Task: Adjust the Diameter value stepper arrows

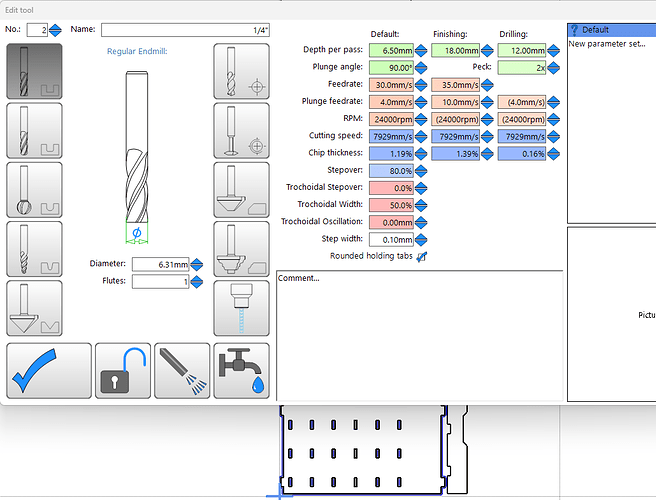Action: point(196,265)
